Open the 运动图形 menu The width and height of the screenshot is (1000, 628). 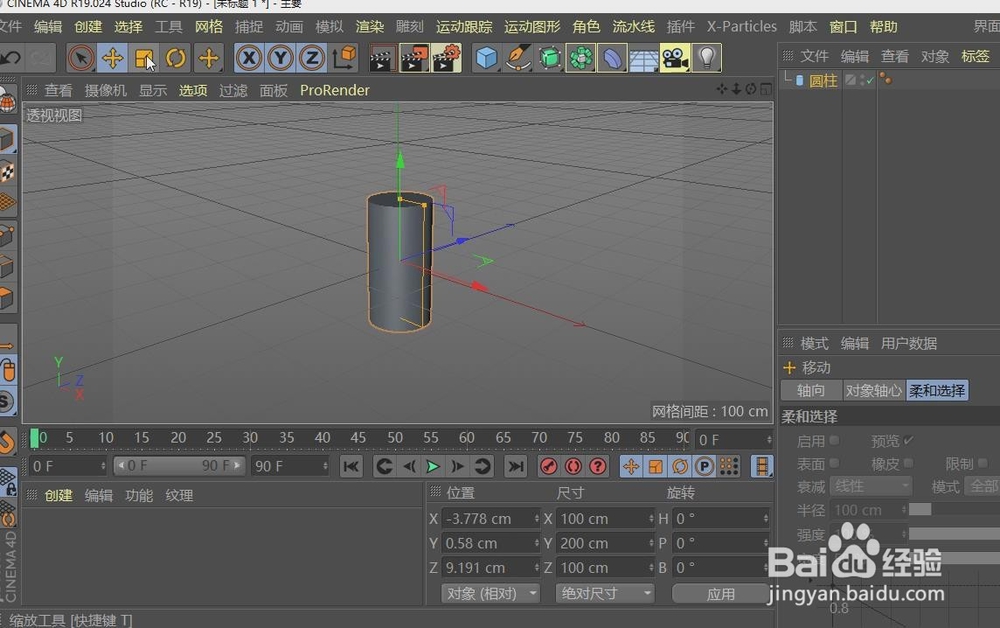pyautogui.click(x=532, y=27)
